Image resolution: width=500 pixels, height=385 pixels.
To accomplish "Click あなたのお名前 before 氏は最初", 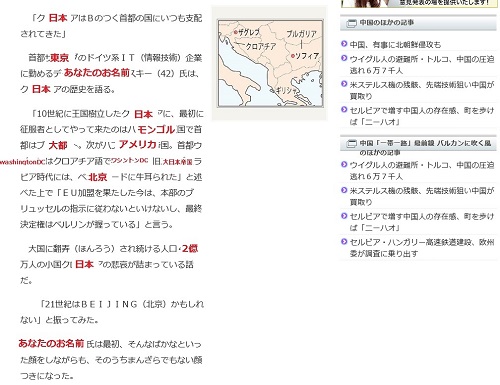I will pyautogui.click(x=51, y=343).
